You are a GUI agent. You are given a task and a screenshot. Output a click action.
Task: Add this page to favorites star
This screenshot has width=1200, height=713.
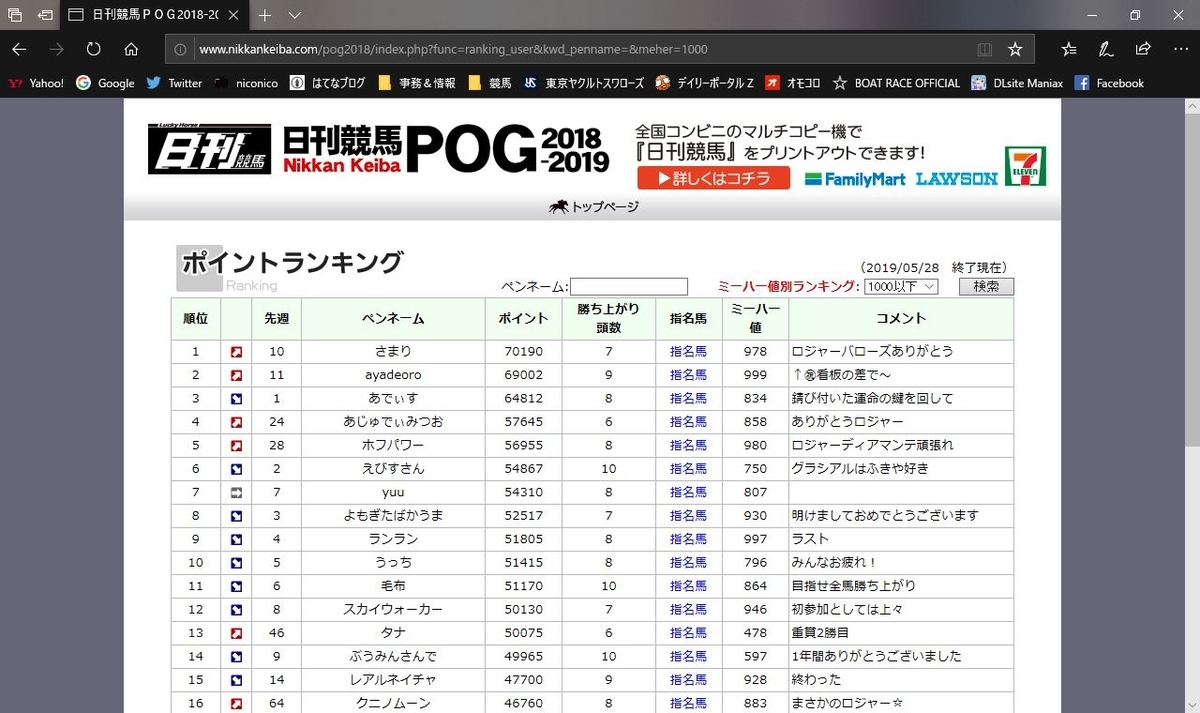tap(1015, 49)
